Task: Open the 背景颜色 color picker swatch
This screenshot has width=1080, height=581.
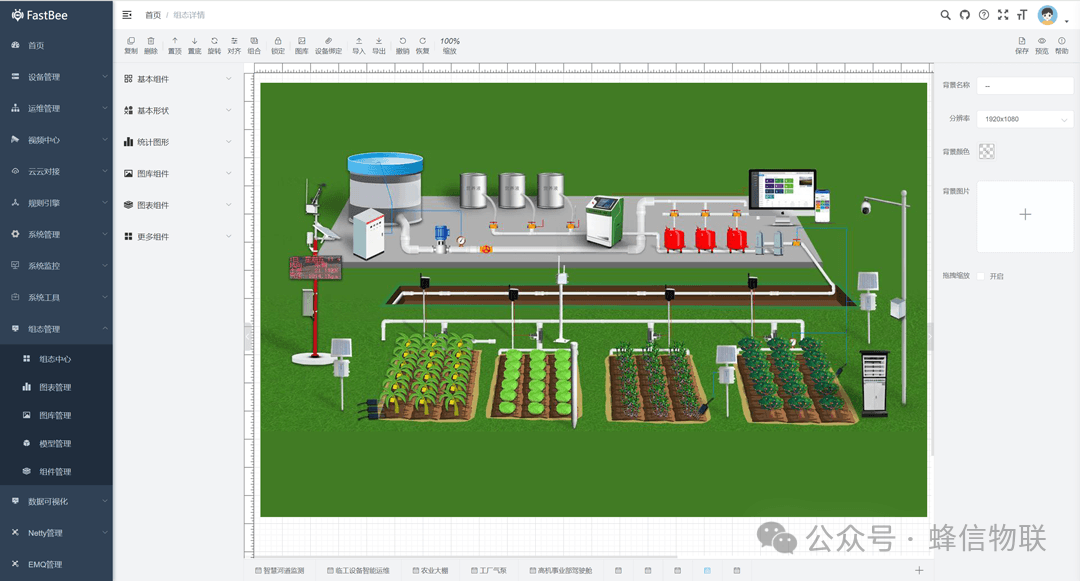Action: tap(986, 151)
